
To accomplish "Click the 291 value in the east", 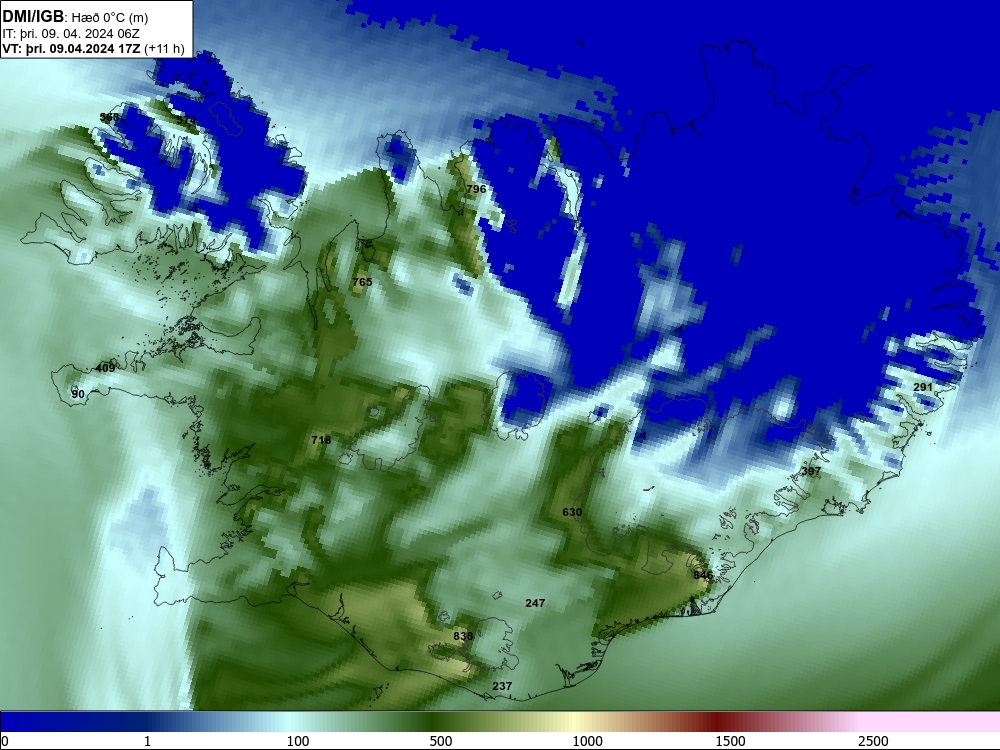I will (x=923, y=387).
